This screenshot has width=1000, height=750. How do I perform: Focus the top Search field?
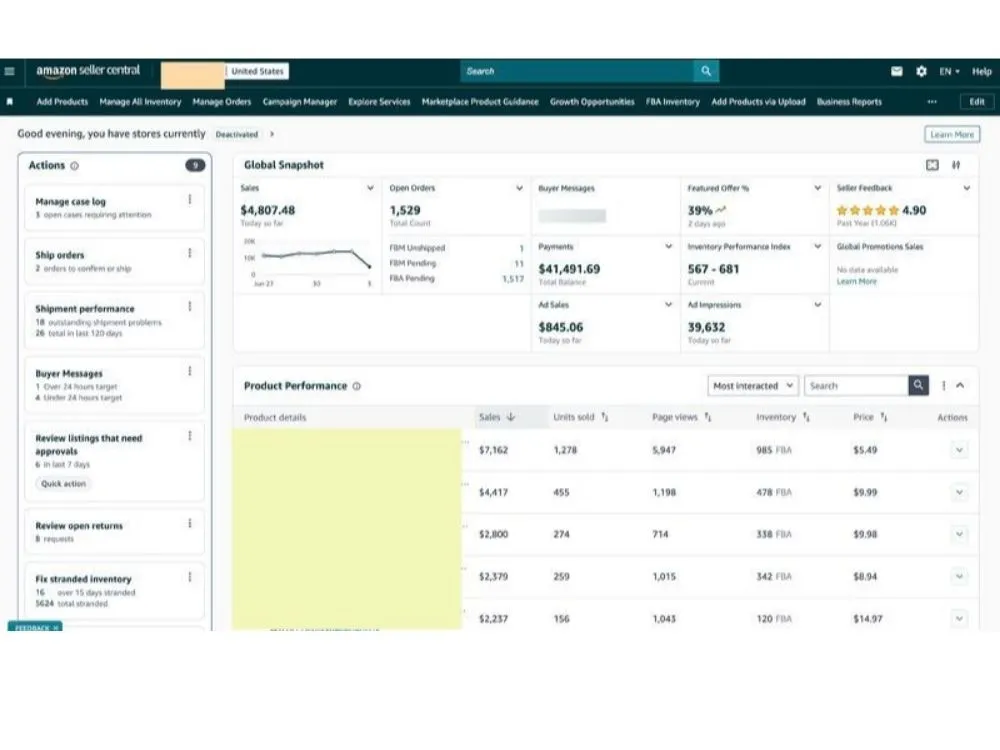(x=577, y=71)
